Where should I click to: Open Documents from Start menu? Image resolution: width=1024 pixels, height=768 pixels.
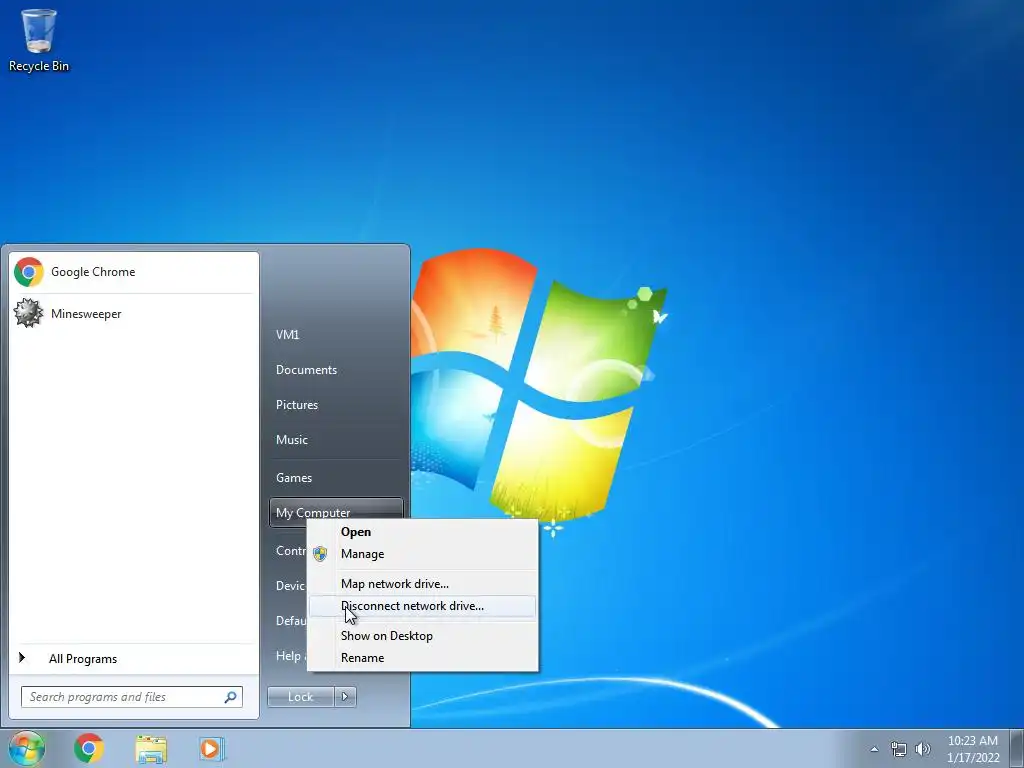pyautogui.click(x=336, y=370)
